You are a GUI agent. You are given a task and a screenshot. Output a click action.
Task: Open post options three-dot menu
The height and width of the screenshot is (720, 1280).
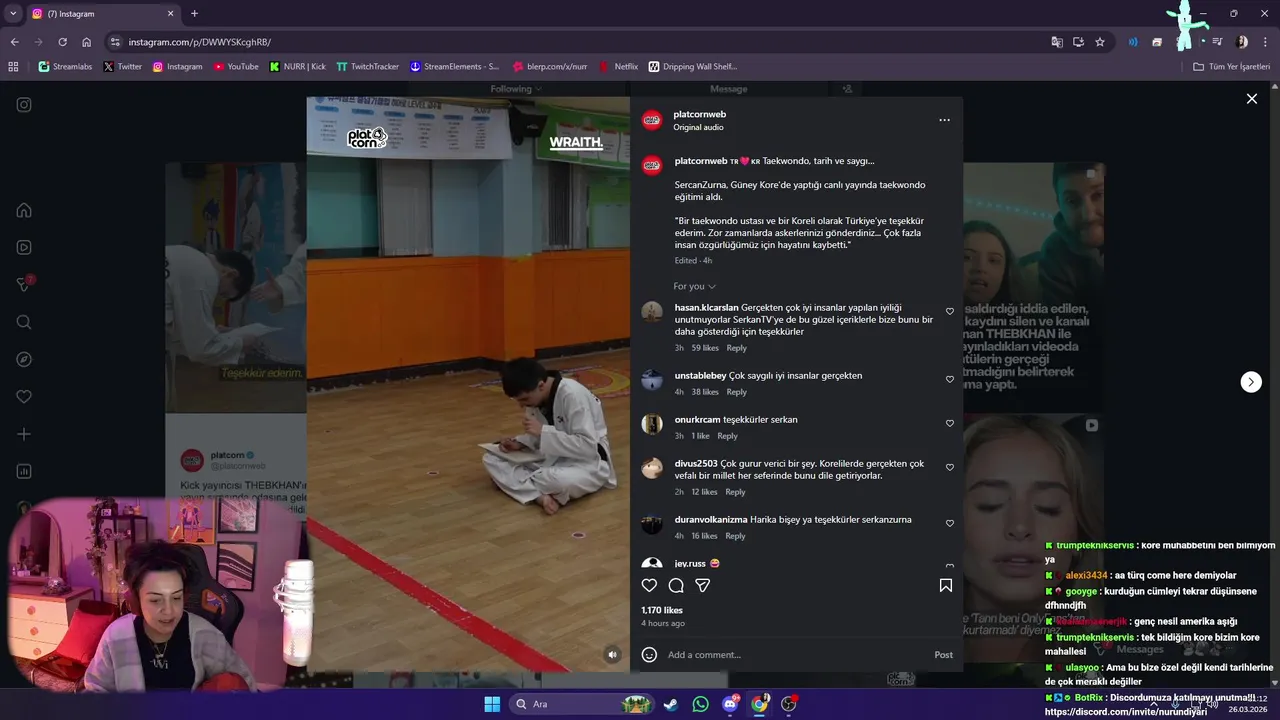point(944,120)
